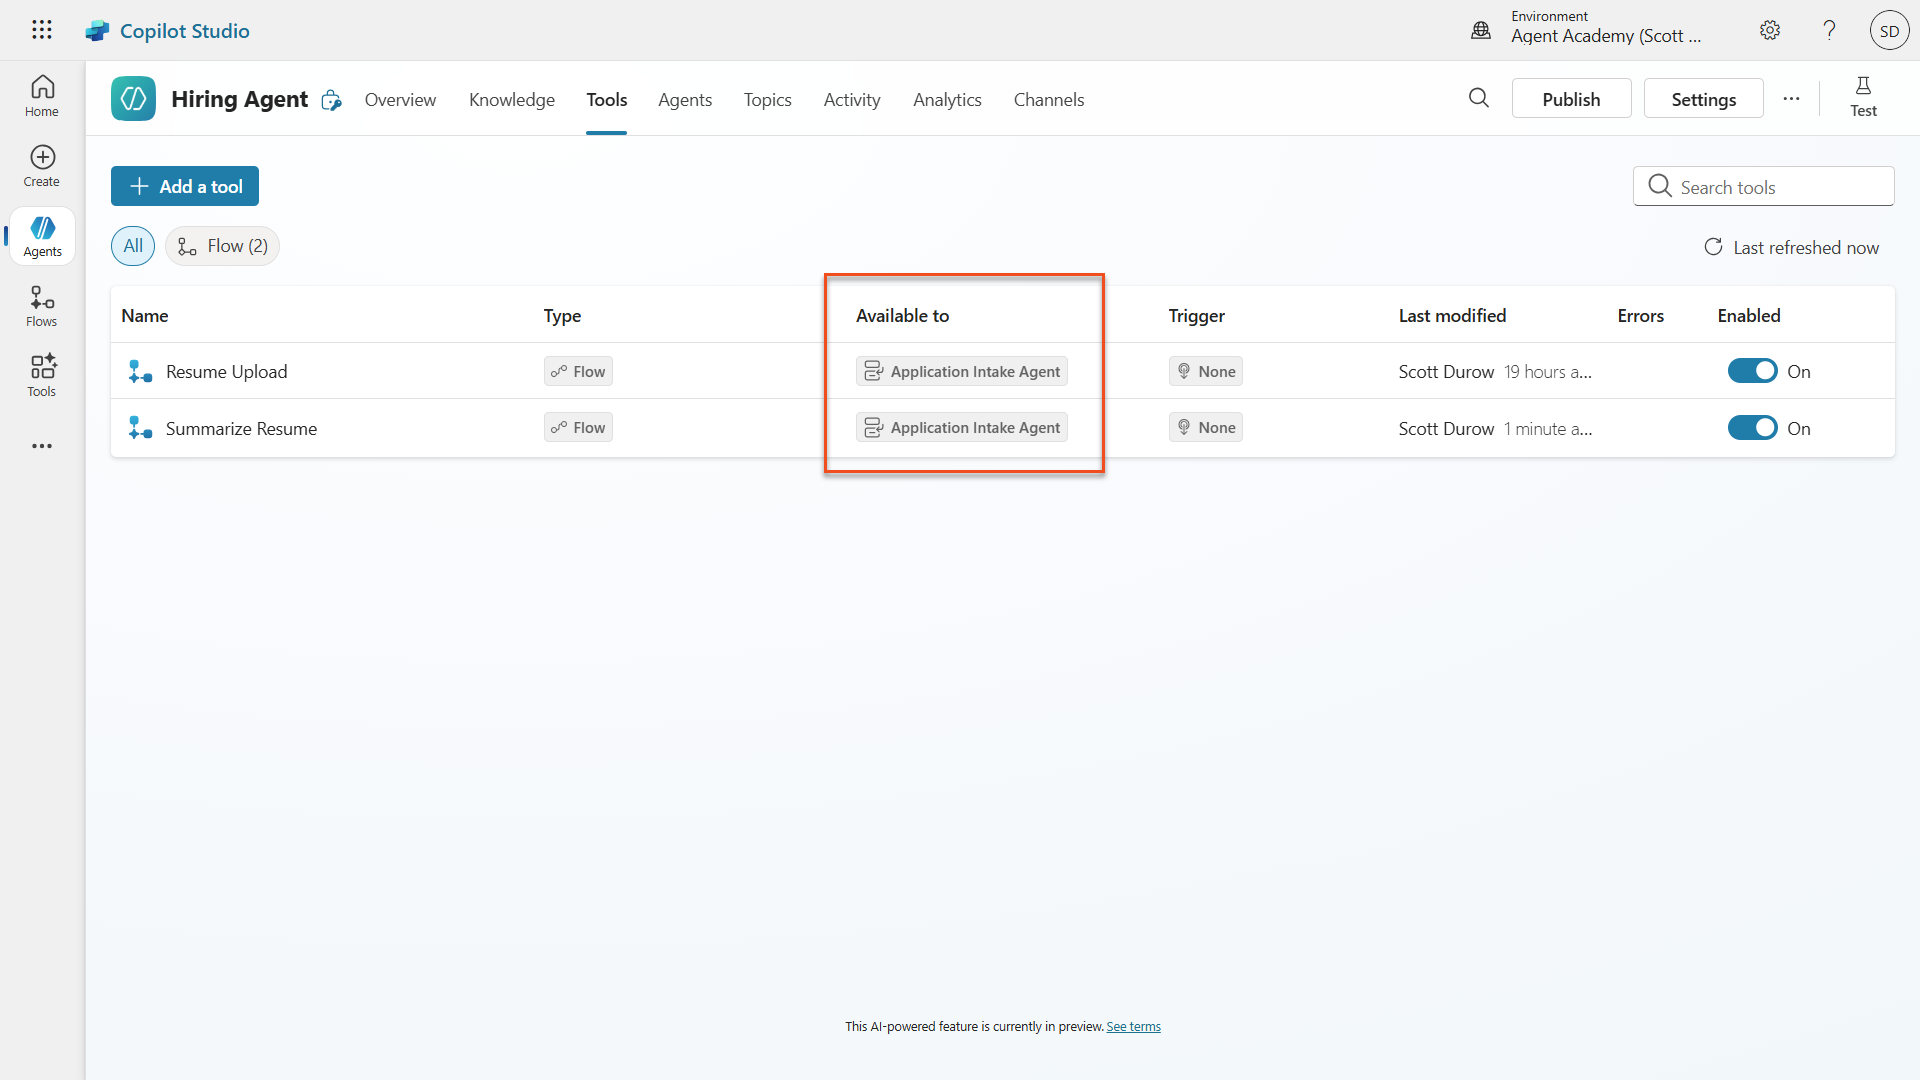
Task: Click the magnifier search icon near Publish
Action: click(x=1479, y=98)
